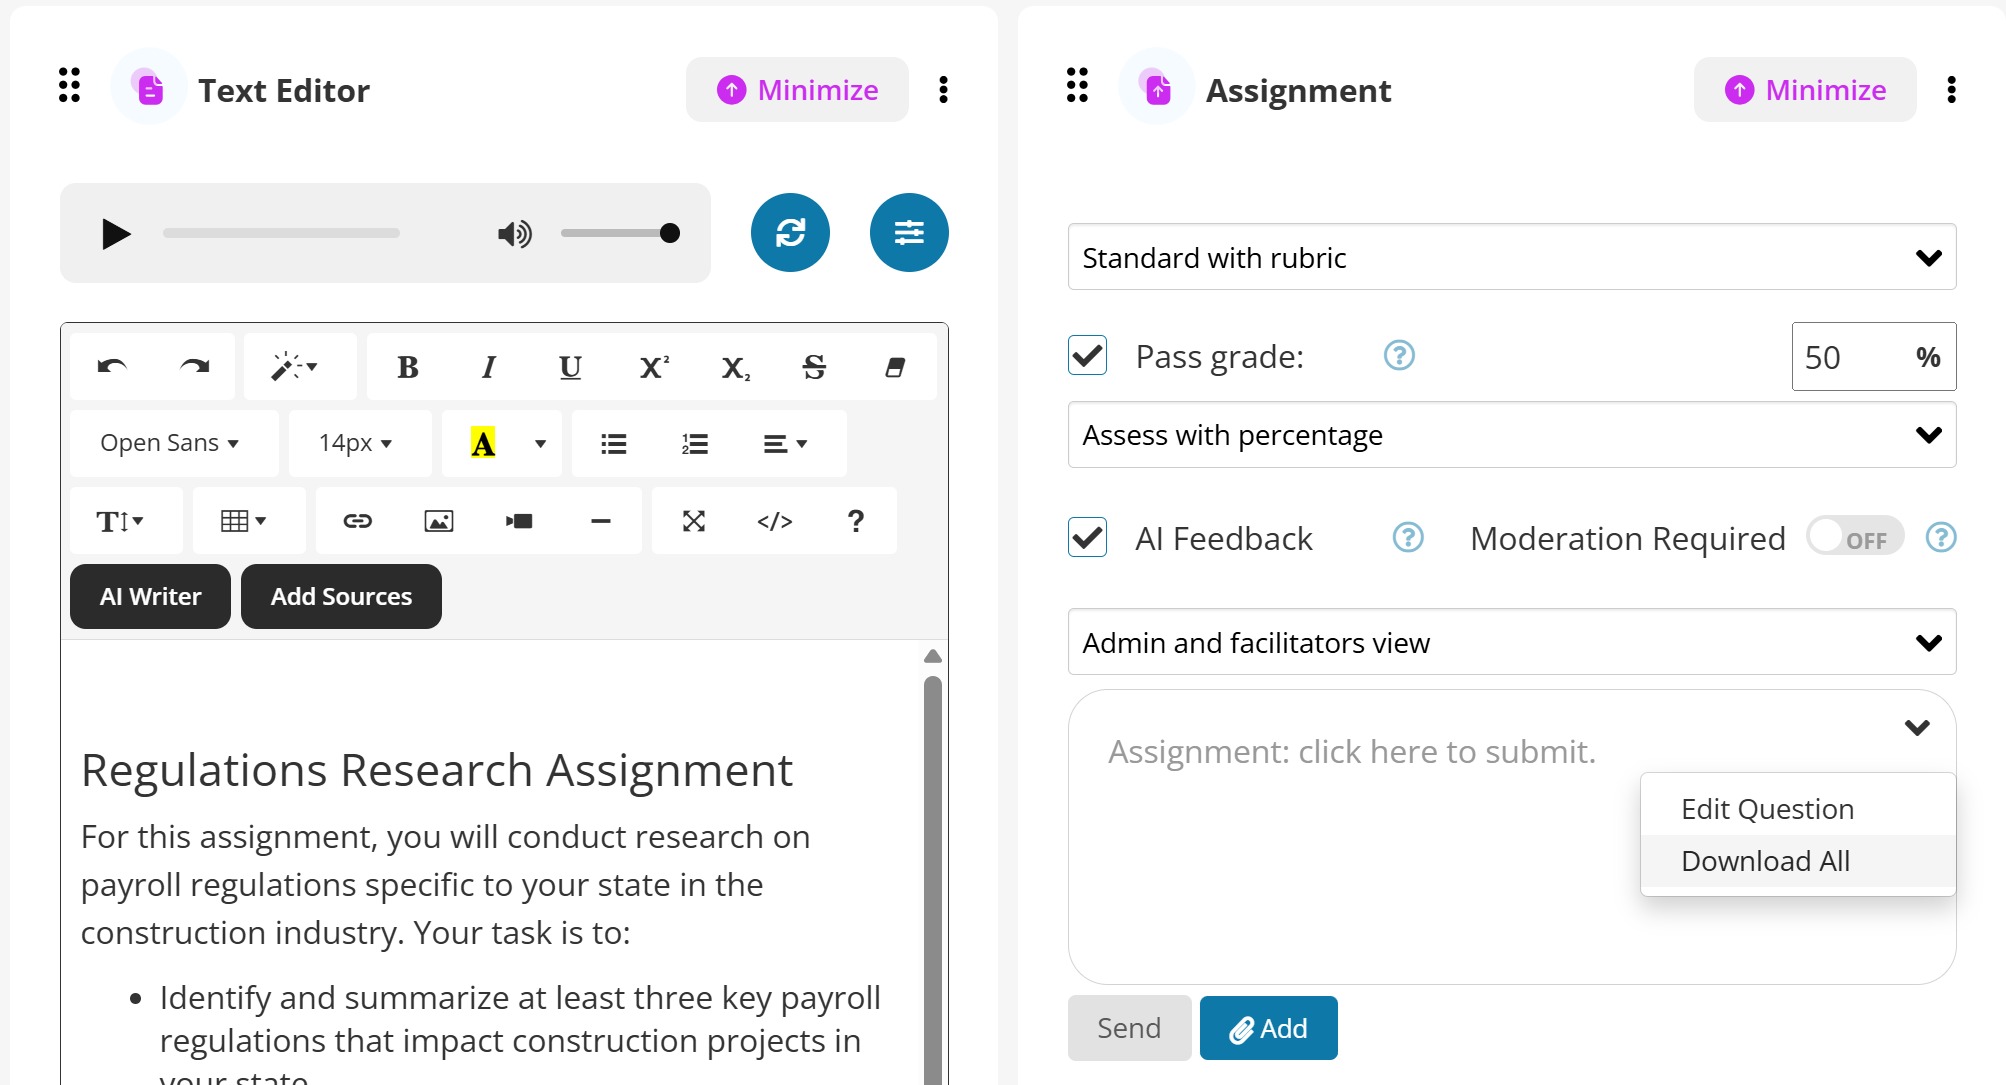
Task: Click the blue refresh audio button
Action: tap(790, 233)
